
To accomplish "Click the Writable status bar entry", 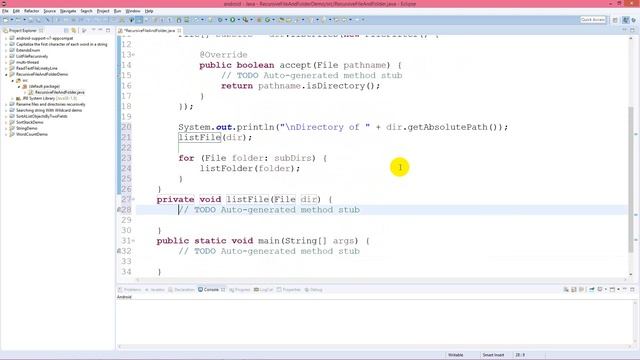I will pyautogui.click(x=456, y=355).
